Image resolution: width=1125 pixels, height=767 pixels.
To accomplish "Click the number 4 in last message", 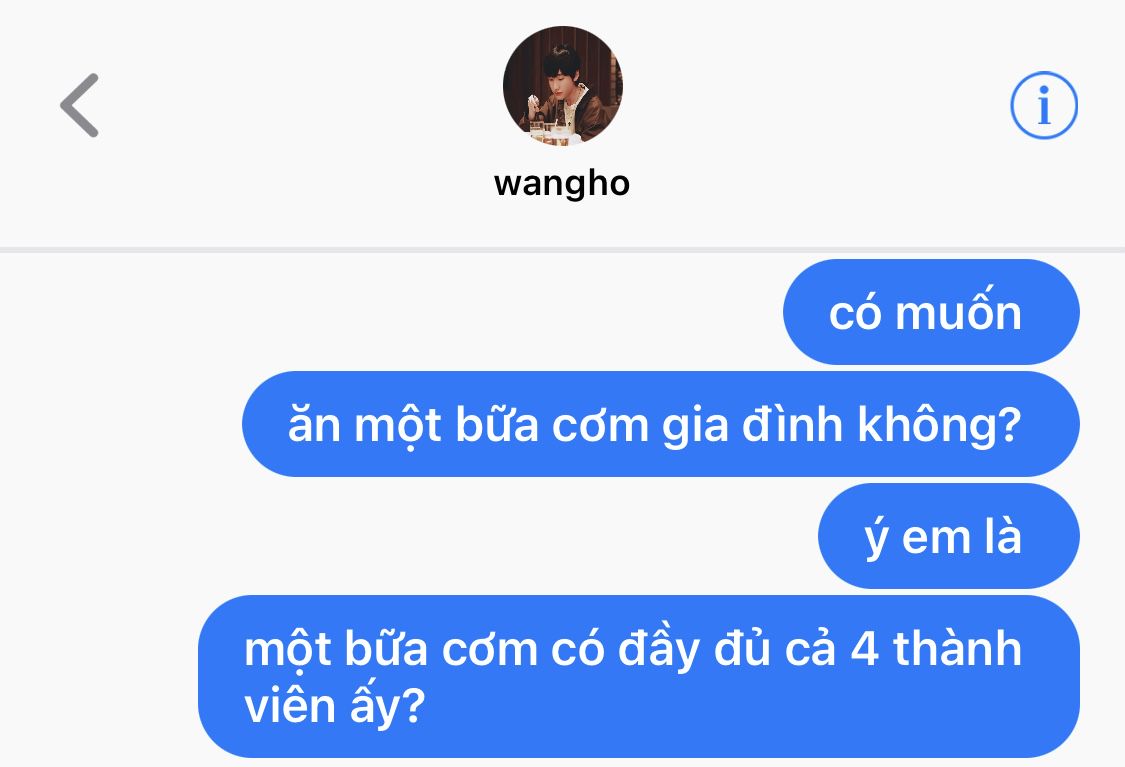I will (x=865, y=649).
